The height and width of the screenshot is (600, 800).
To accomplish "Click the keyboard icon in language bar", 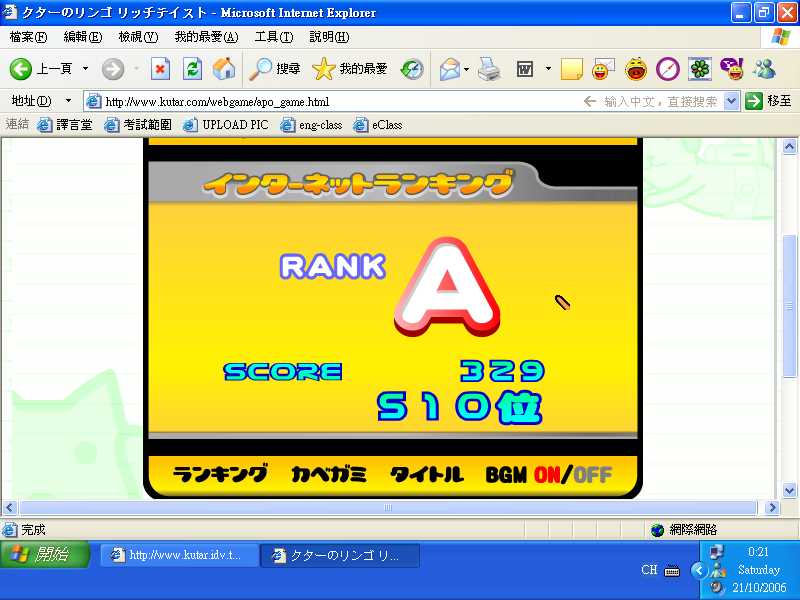I will [671, 570].
